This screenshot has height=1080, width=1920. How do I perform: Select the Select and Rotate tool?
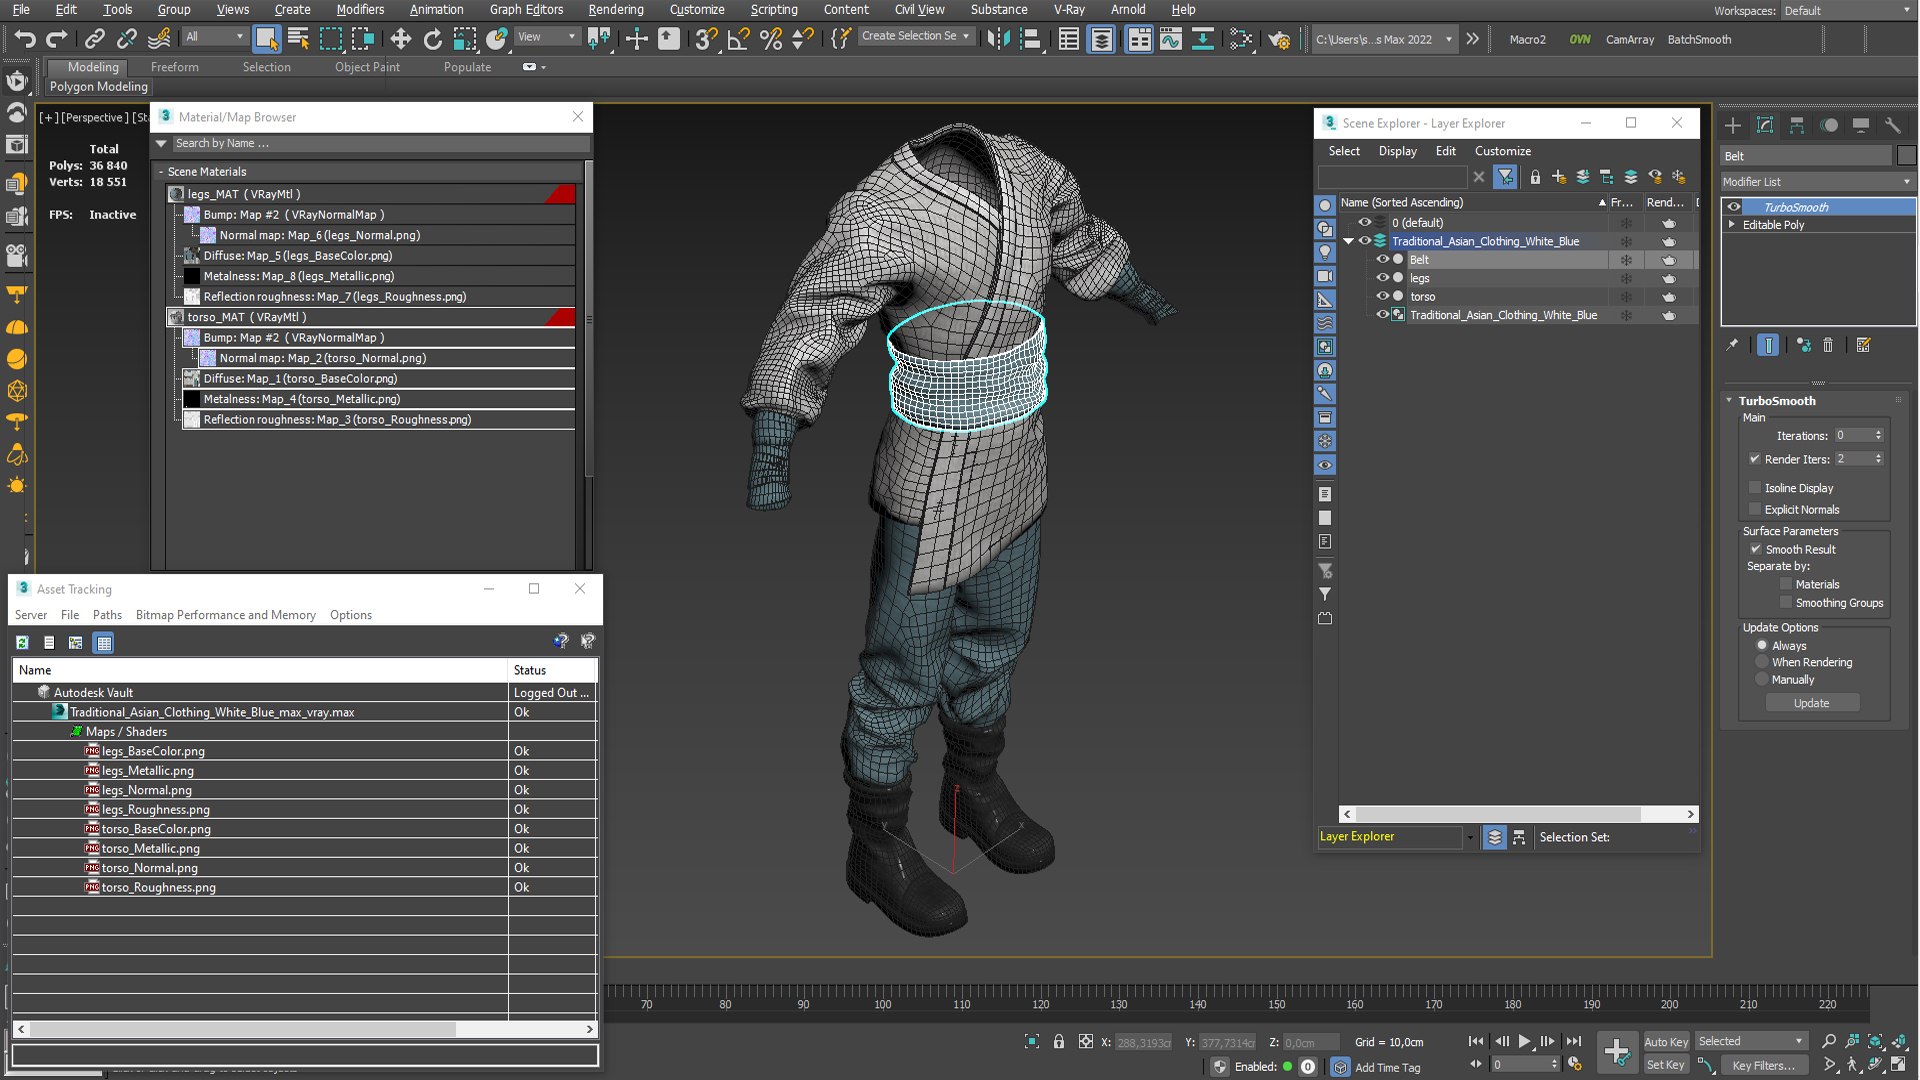coord(432,39)
